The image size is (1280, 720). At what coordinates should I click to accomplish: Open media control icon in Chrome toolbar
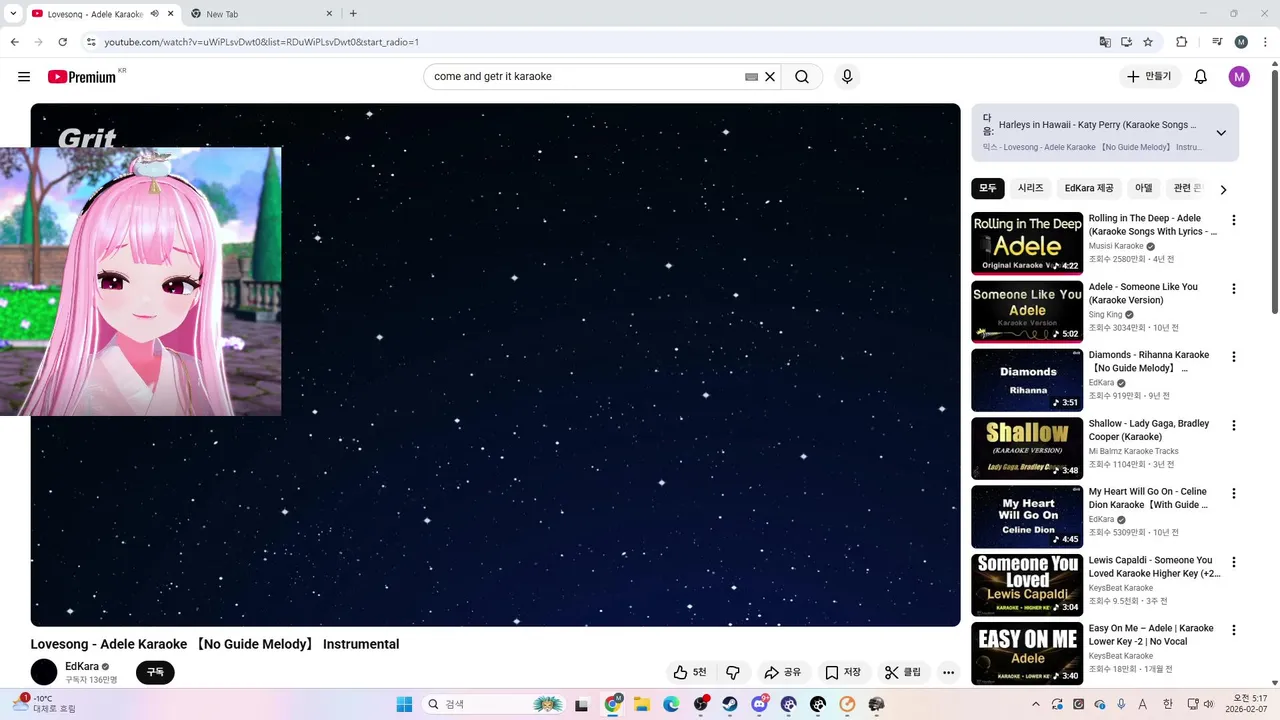click(x=1217, y=42)
